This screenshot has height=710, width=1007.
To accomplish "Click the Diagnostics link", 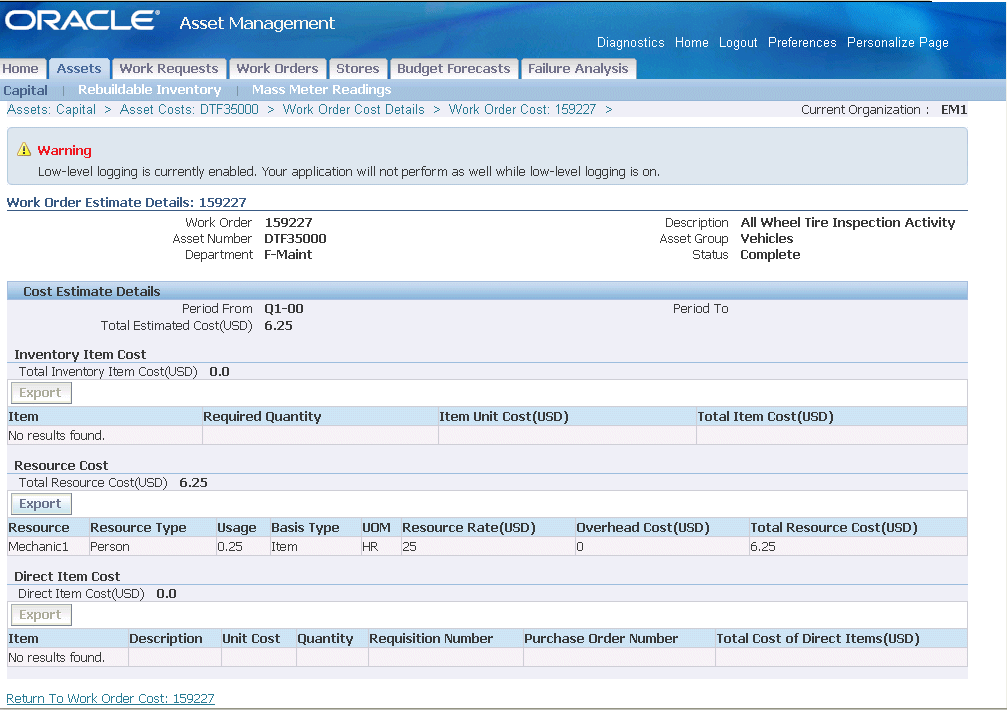I will tap(631, 42).
